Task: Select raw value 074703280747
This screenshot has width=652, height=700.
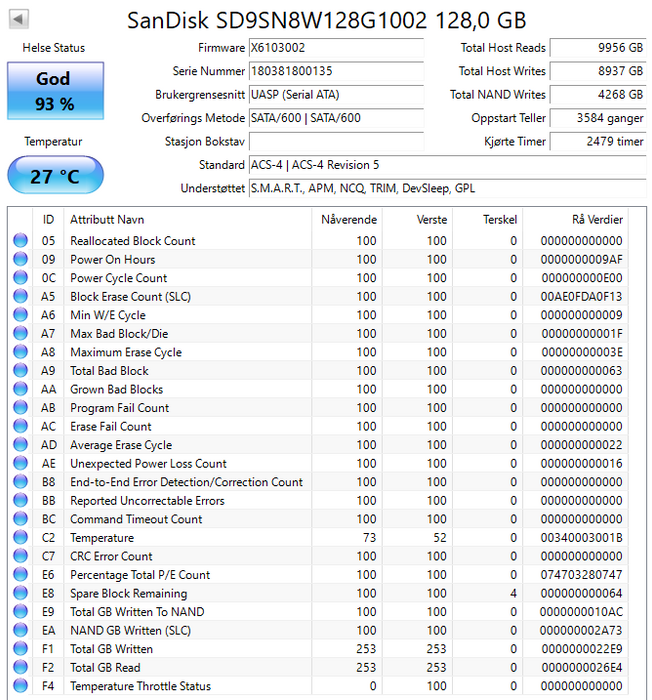Action: click(x=581, y=575)
